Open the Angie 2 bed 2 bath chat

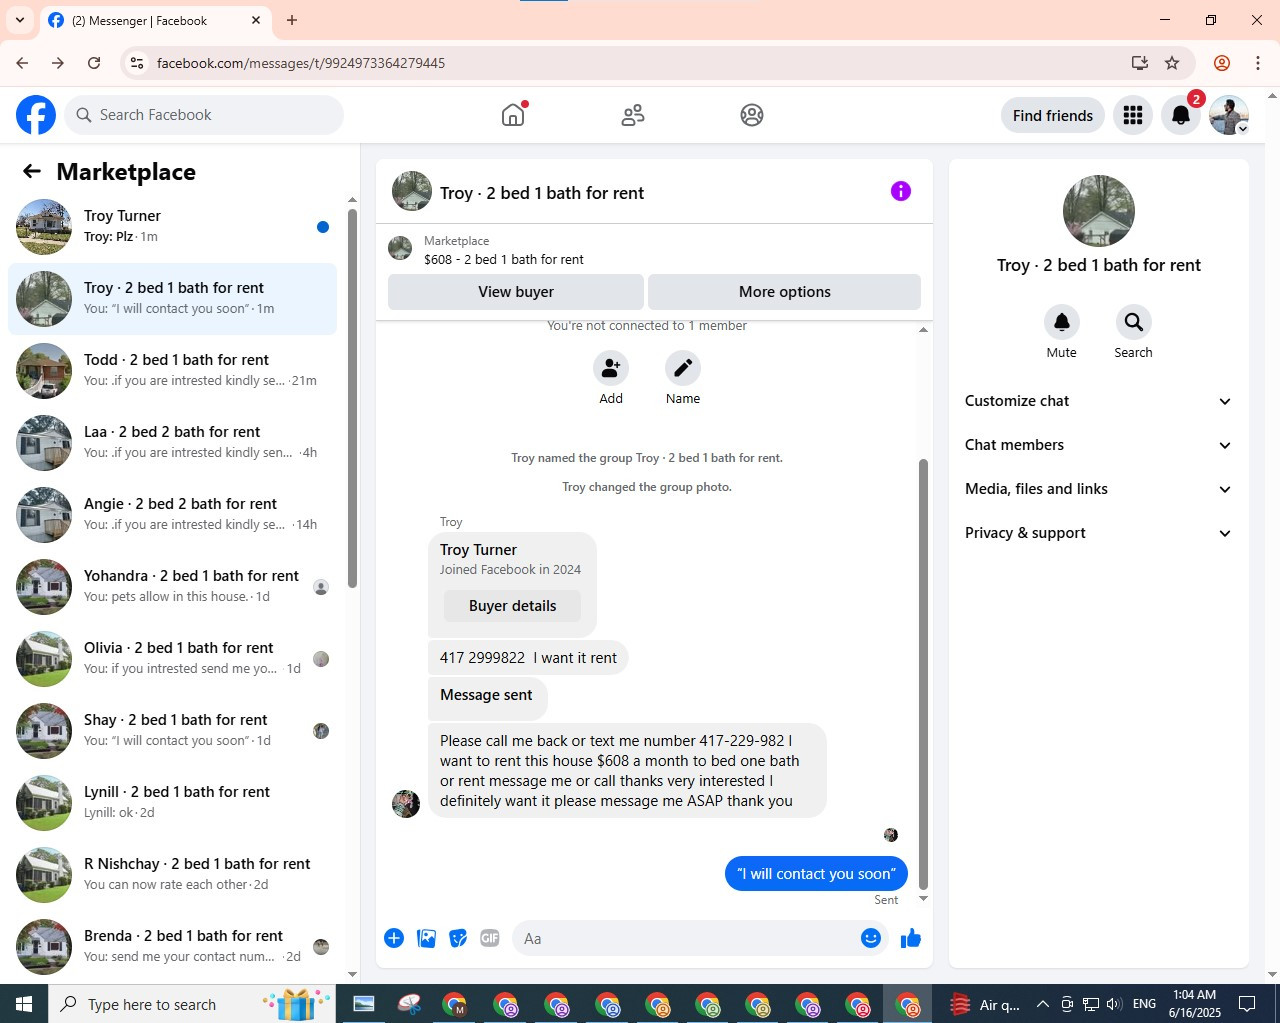click(x=172, y=515)
